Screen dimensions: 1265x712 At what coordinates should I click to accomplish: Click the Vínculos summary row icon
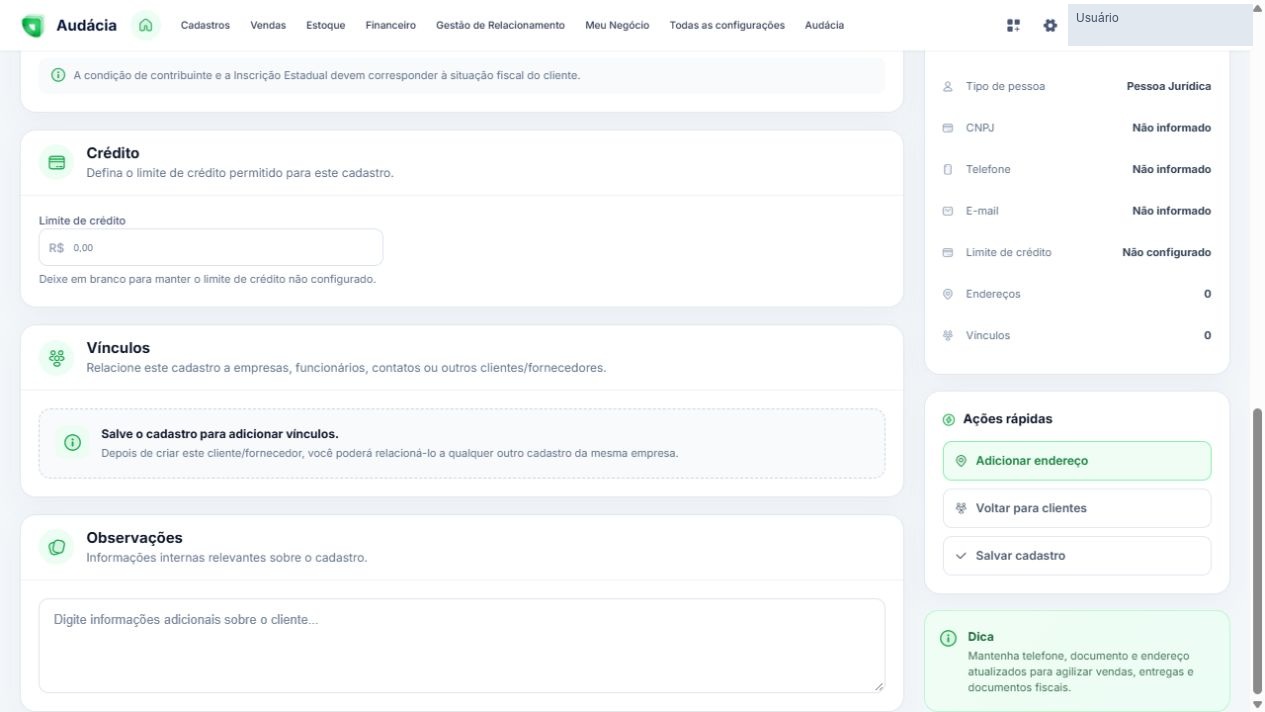[x=948, y=336]
